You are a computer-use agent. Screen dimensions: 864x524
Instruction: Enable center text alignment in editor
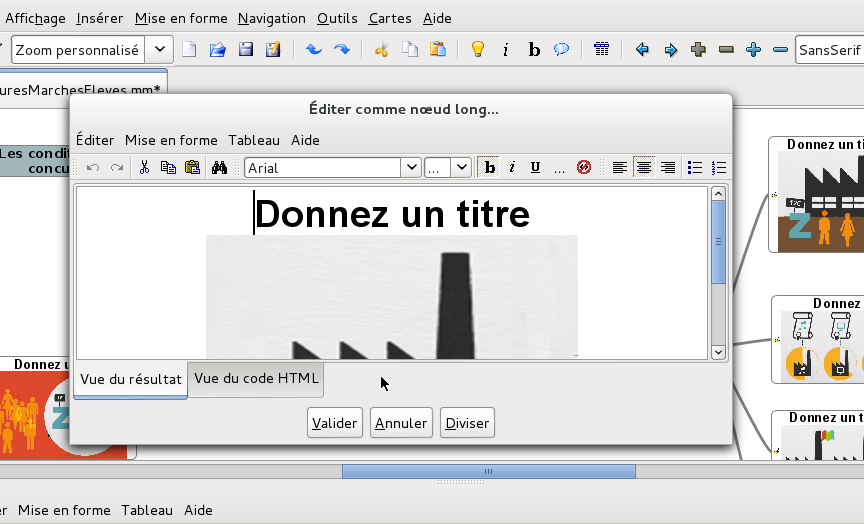644,168
